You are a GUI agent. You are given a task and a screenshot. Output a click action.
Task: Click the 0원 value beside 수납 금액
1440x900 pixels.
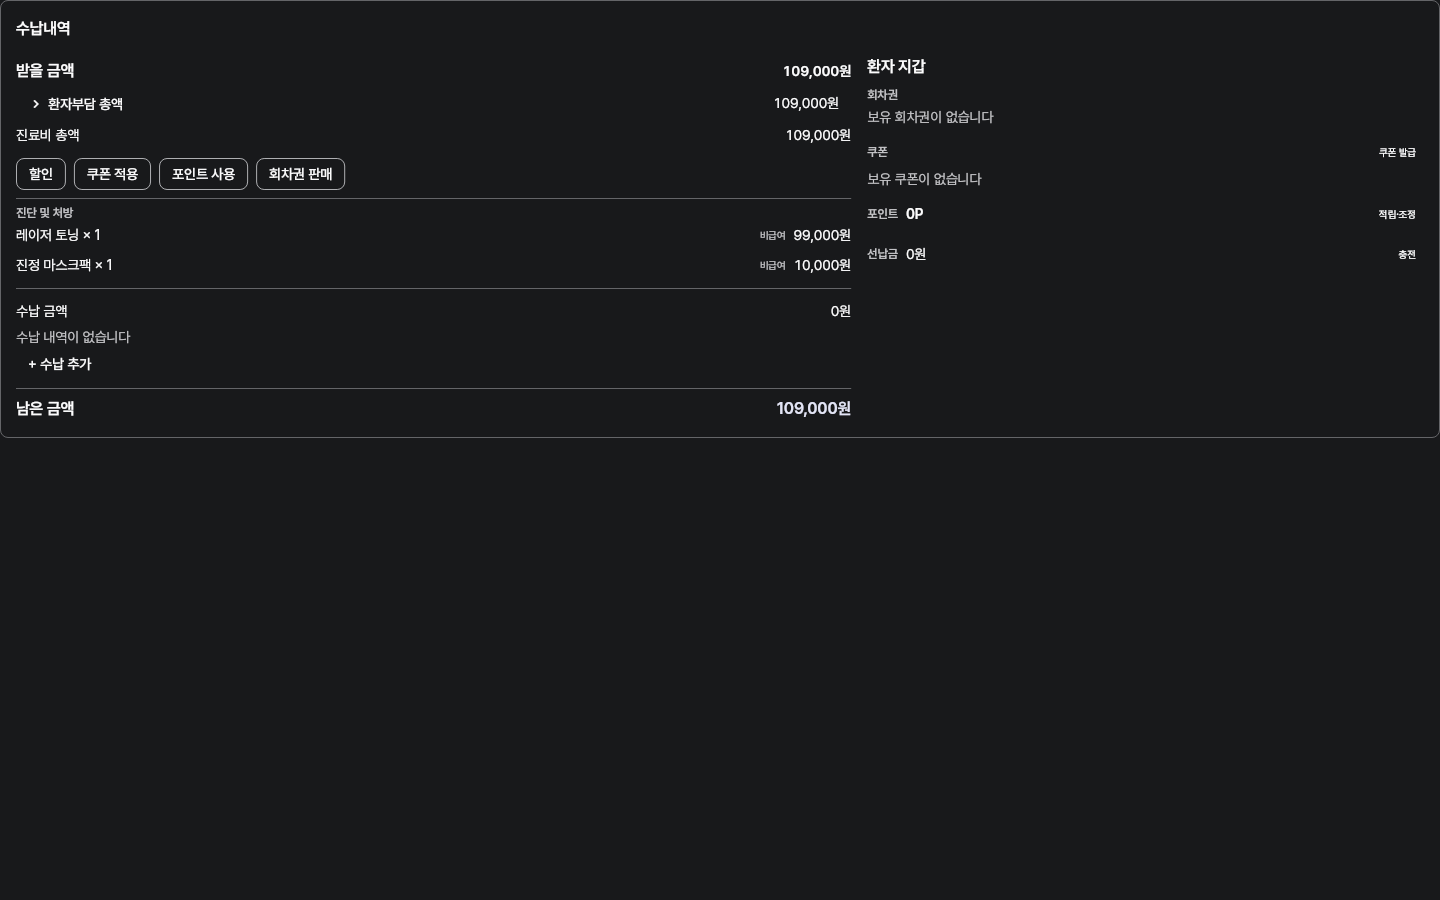click(841, 311)
